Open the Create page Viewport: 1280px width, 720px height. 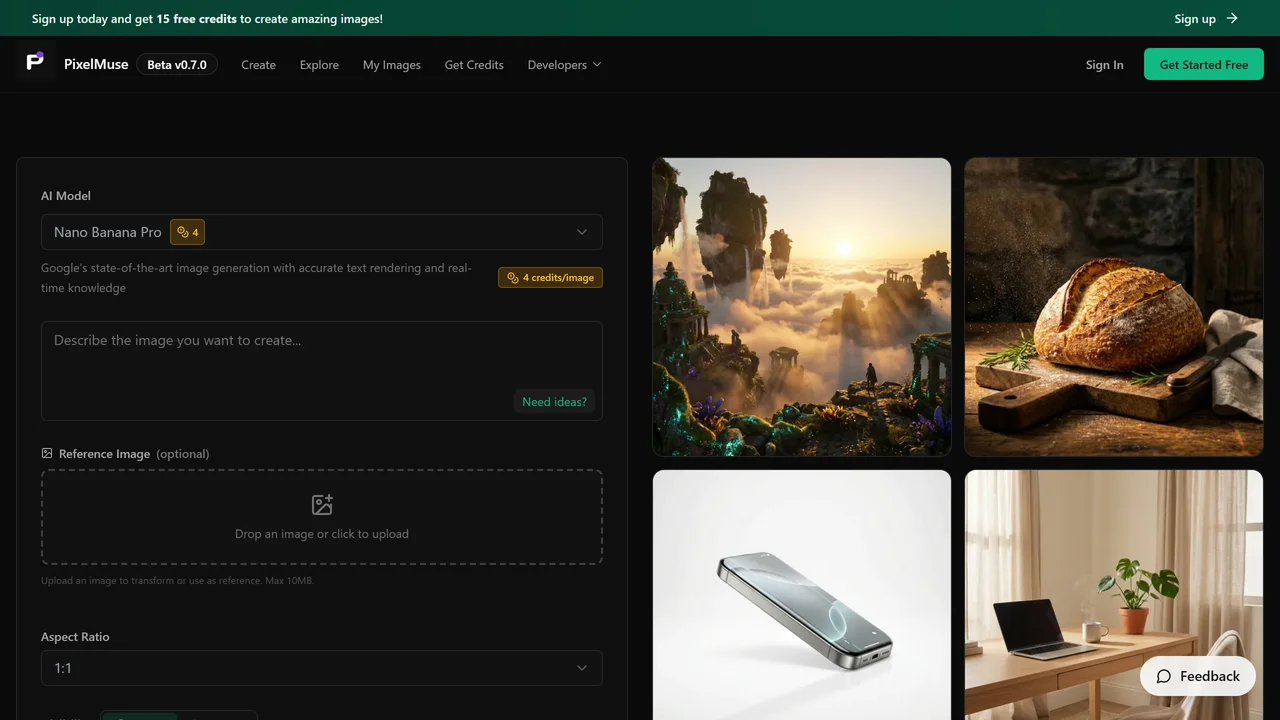258,65
